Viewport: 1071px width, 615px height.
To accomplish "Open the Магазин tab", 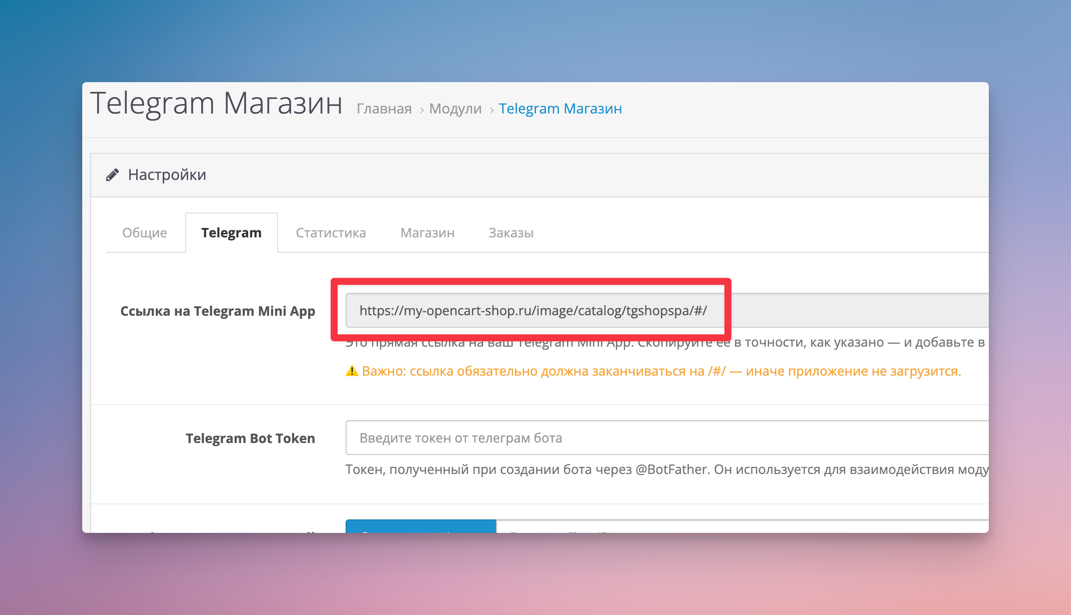I will point(427,232).
